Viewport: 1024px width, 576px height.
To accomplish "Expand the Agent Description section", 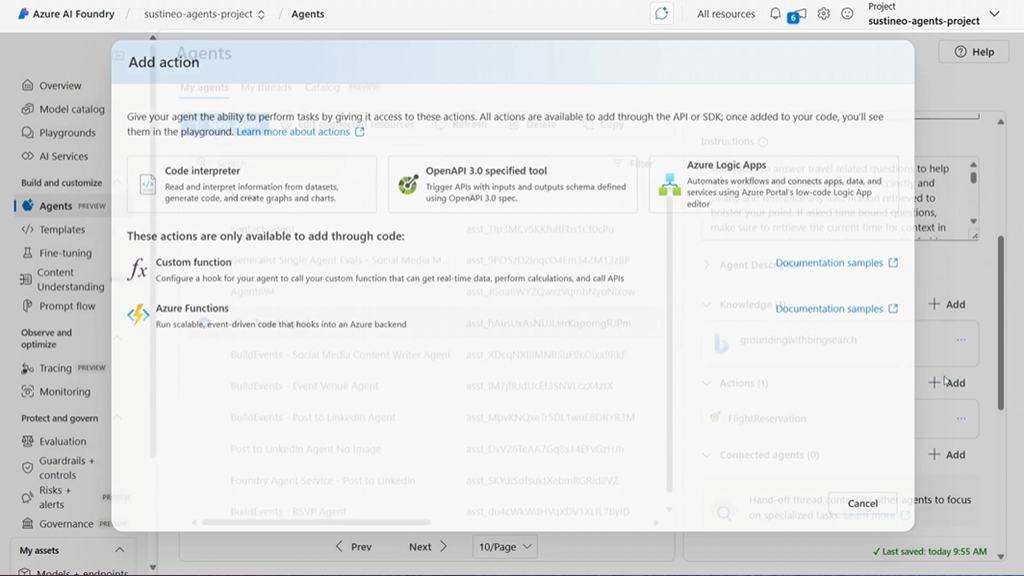I will [707, 264].
